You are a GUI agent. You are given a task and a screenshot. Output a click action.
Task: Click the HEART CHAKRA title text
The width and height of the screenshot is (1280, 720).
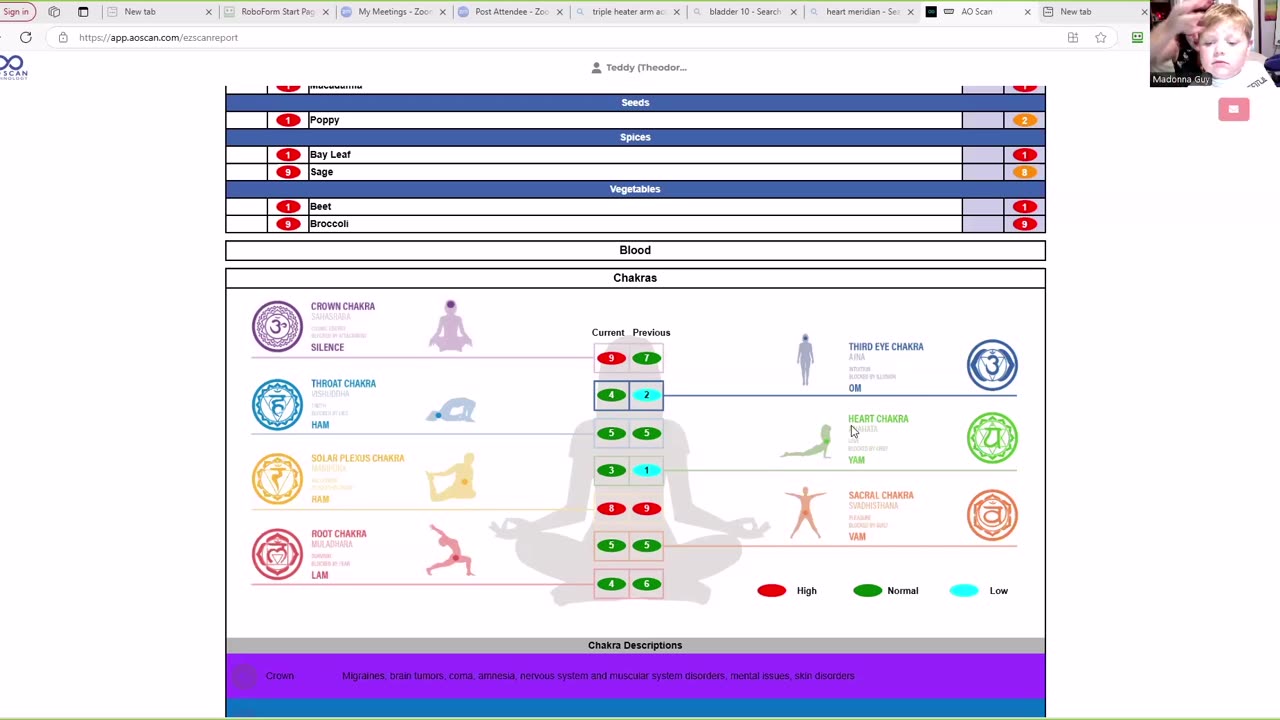click(878, 419)
